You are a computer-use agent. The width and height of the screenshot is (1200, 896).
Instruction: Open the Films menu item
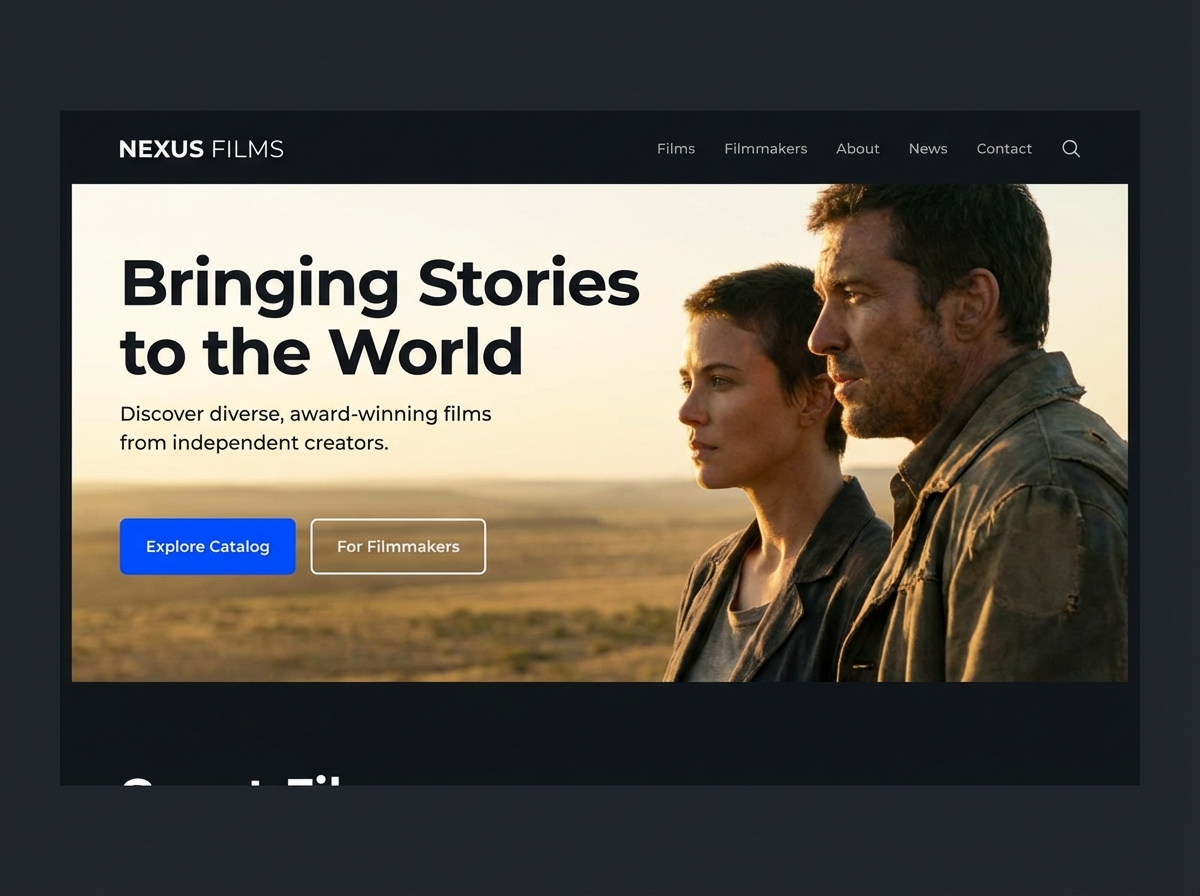pos(675,148)
